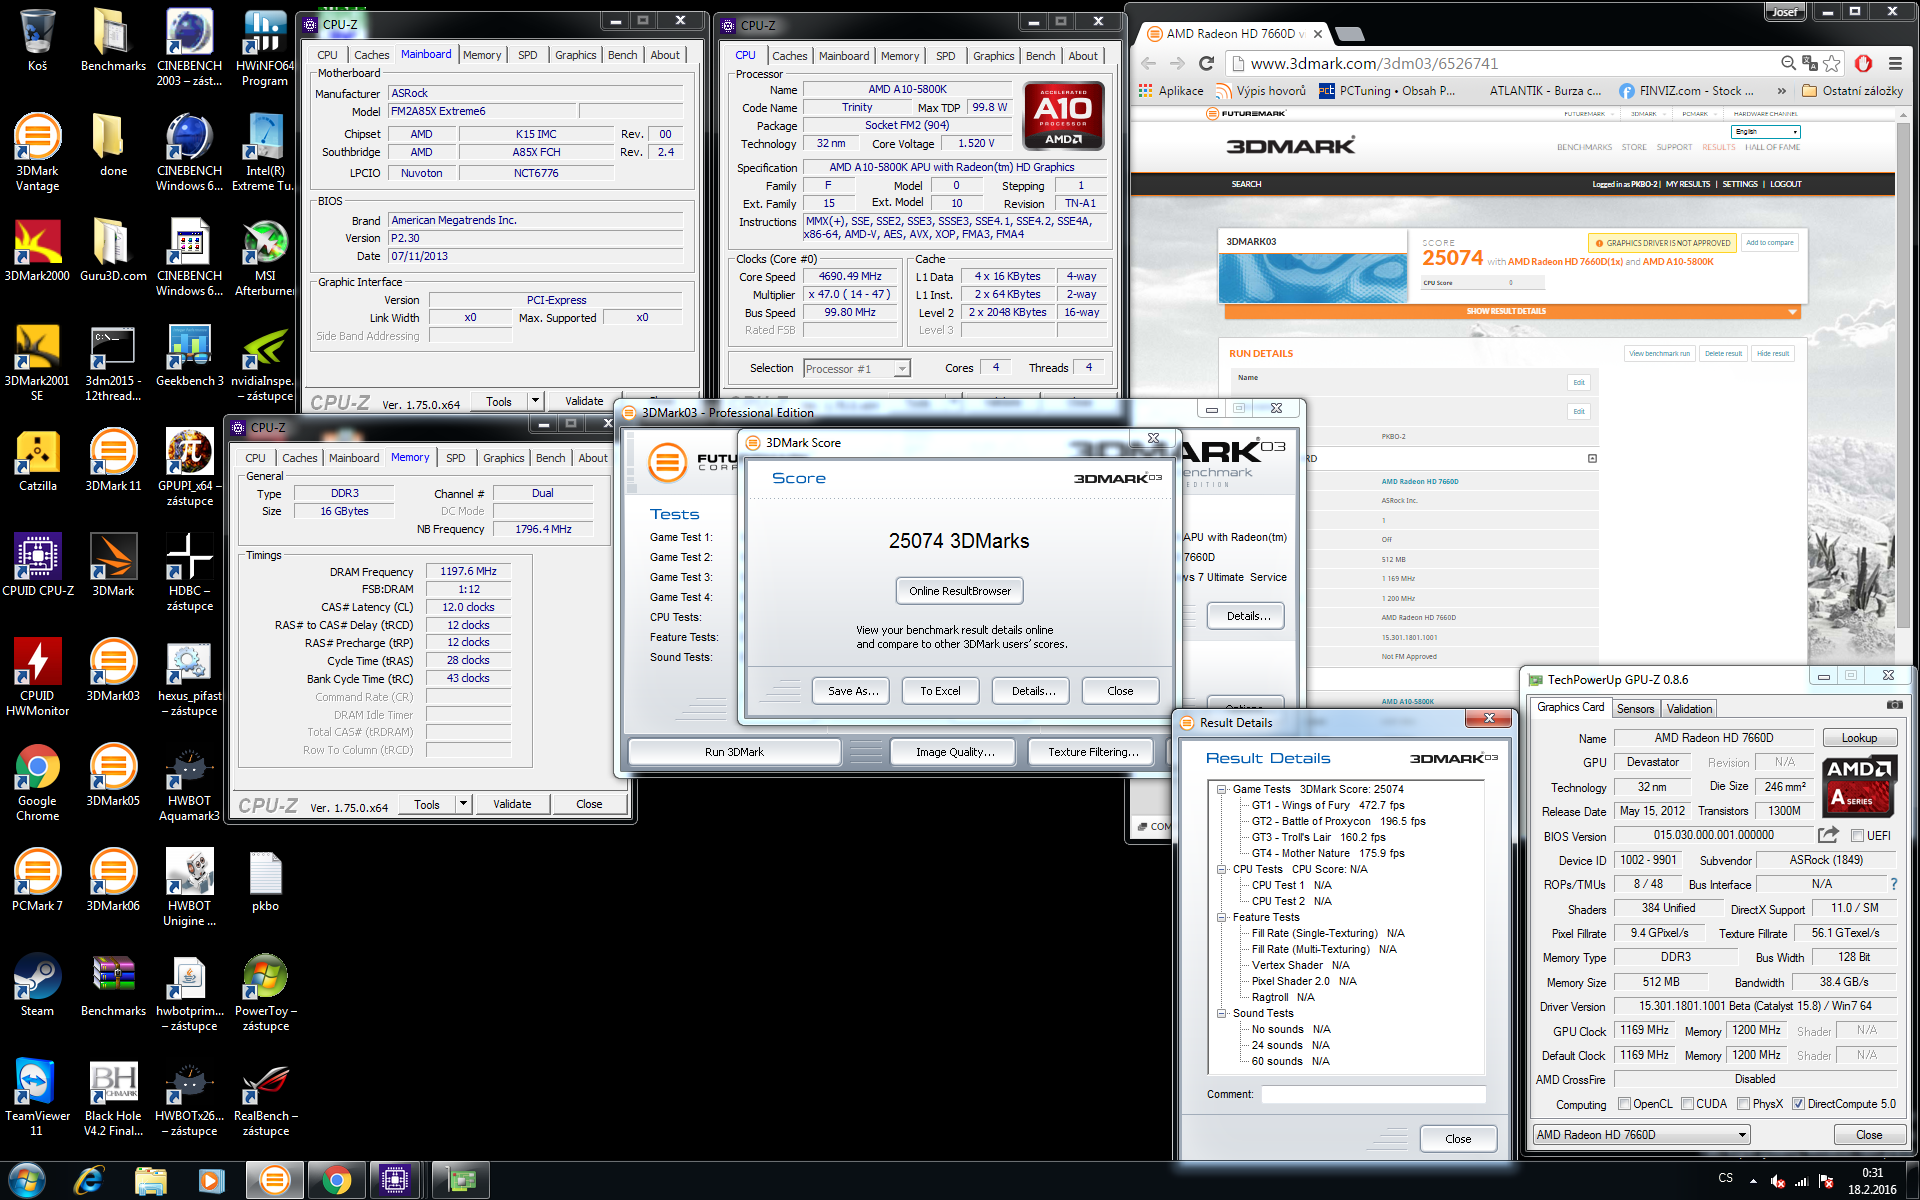Viewport: 1920px width, 1200px height.
Task: Expand the SHOW RESULT DETAILS bar on 3dmark.com
Action: coord(1512,312)
